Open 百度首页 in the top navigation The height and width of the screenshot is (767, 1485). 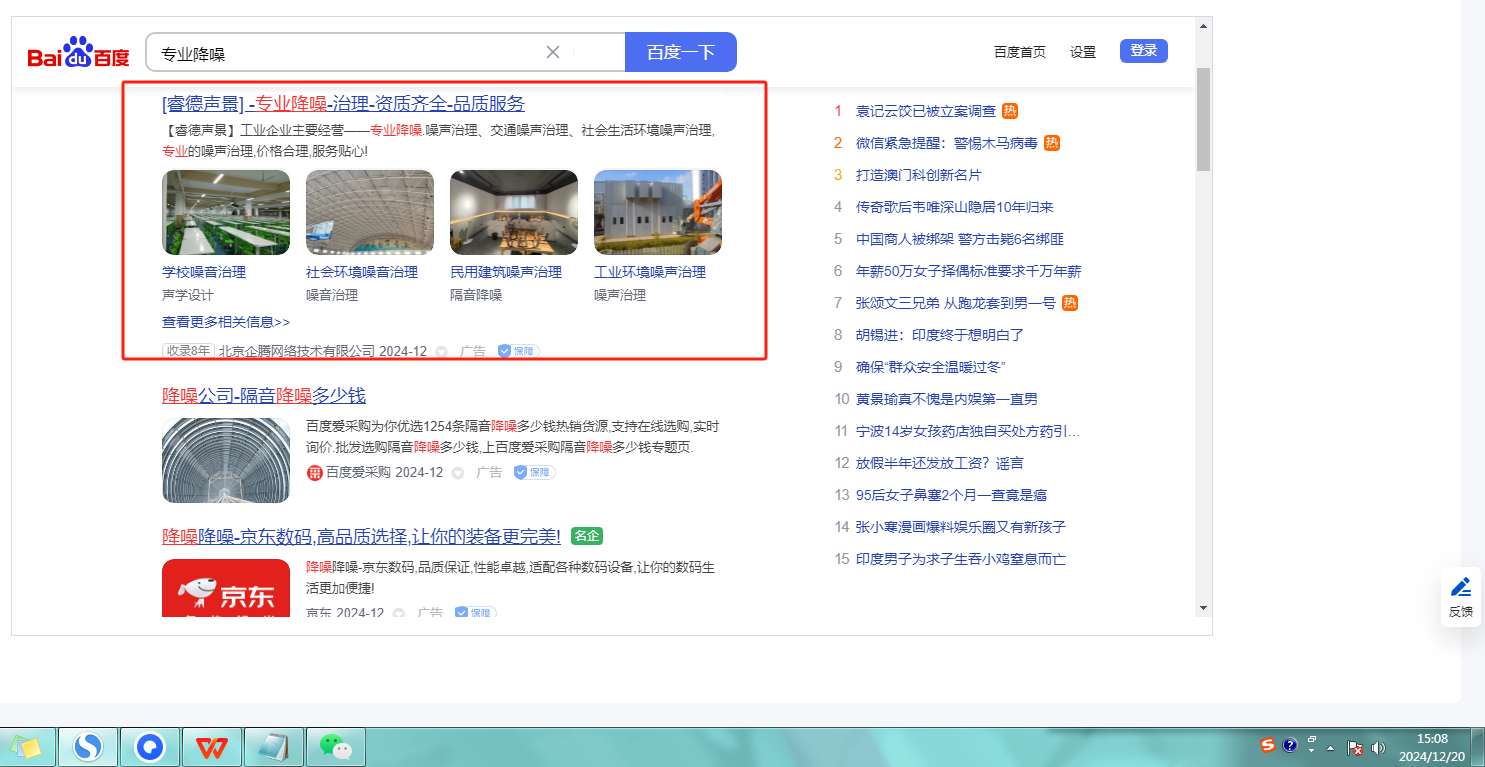pyautogui.click(x=1019, y=52)
